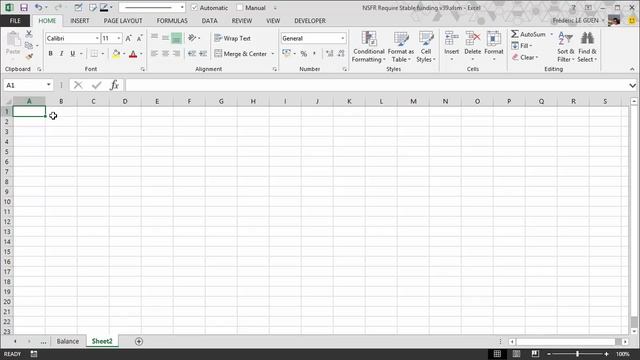This screenshot has height=360, width=640.
Task: Switch to Page Layout view in status bar
Action: (516, 354)
